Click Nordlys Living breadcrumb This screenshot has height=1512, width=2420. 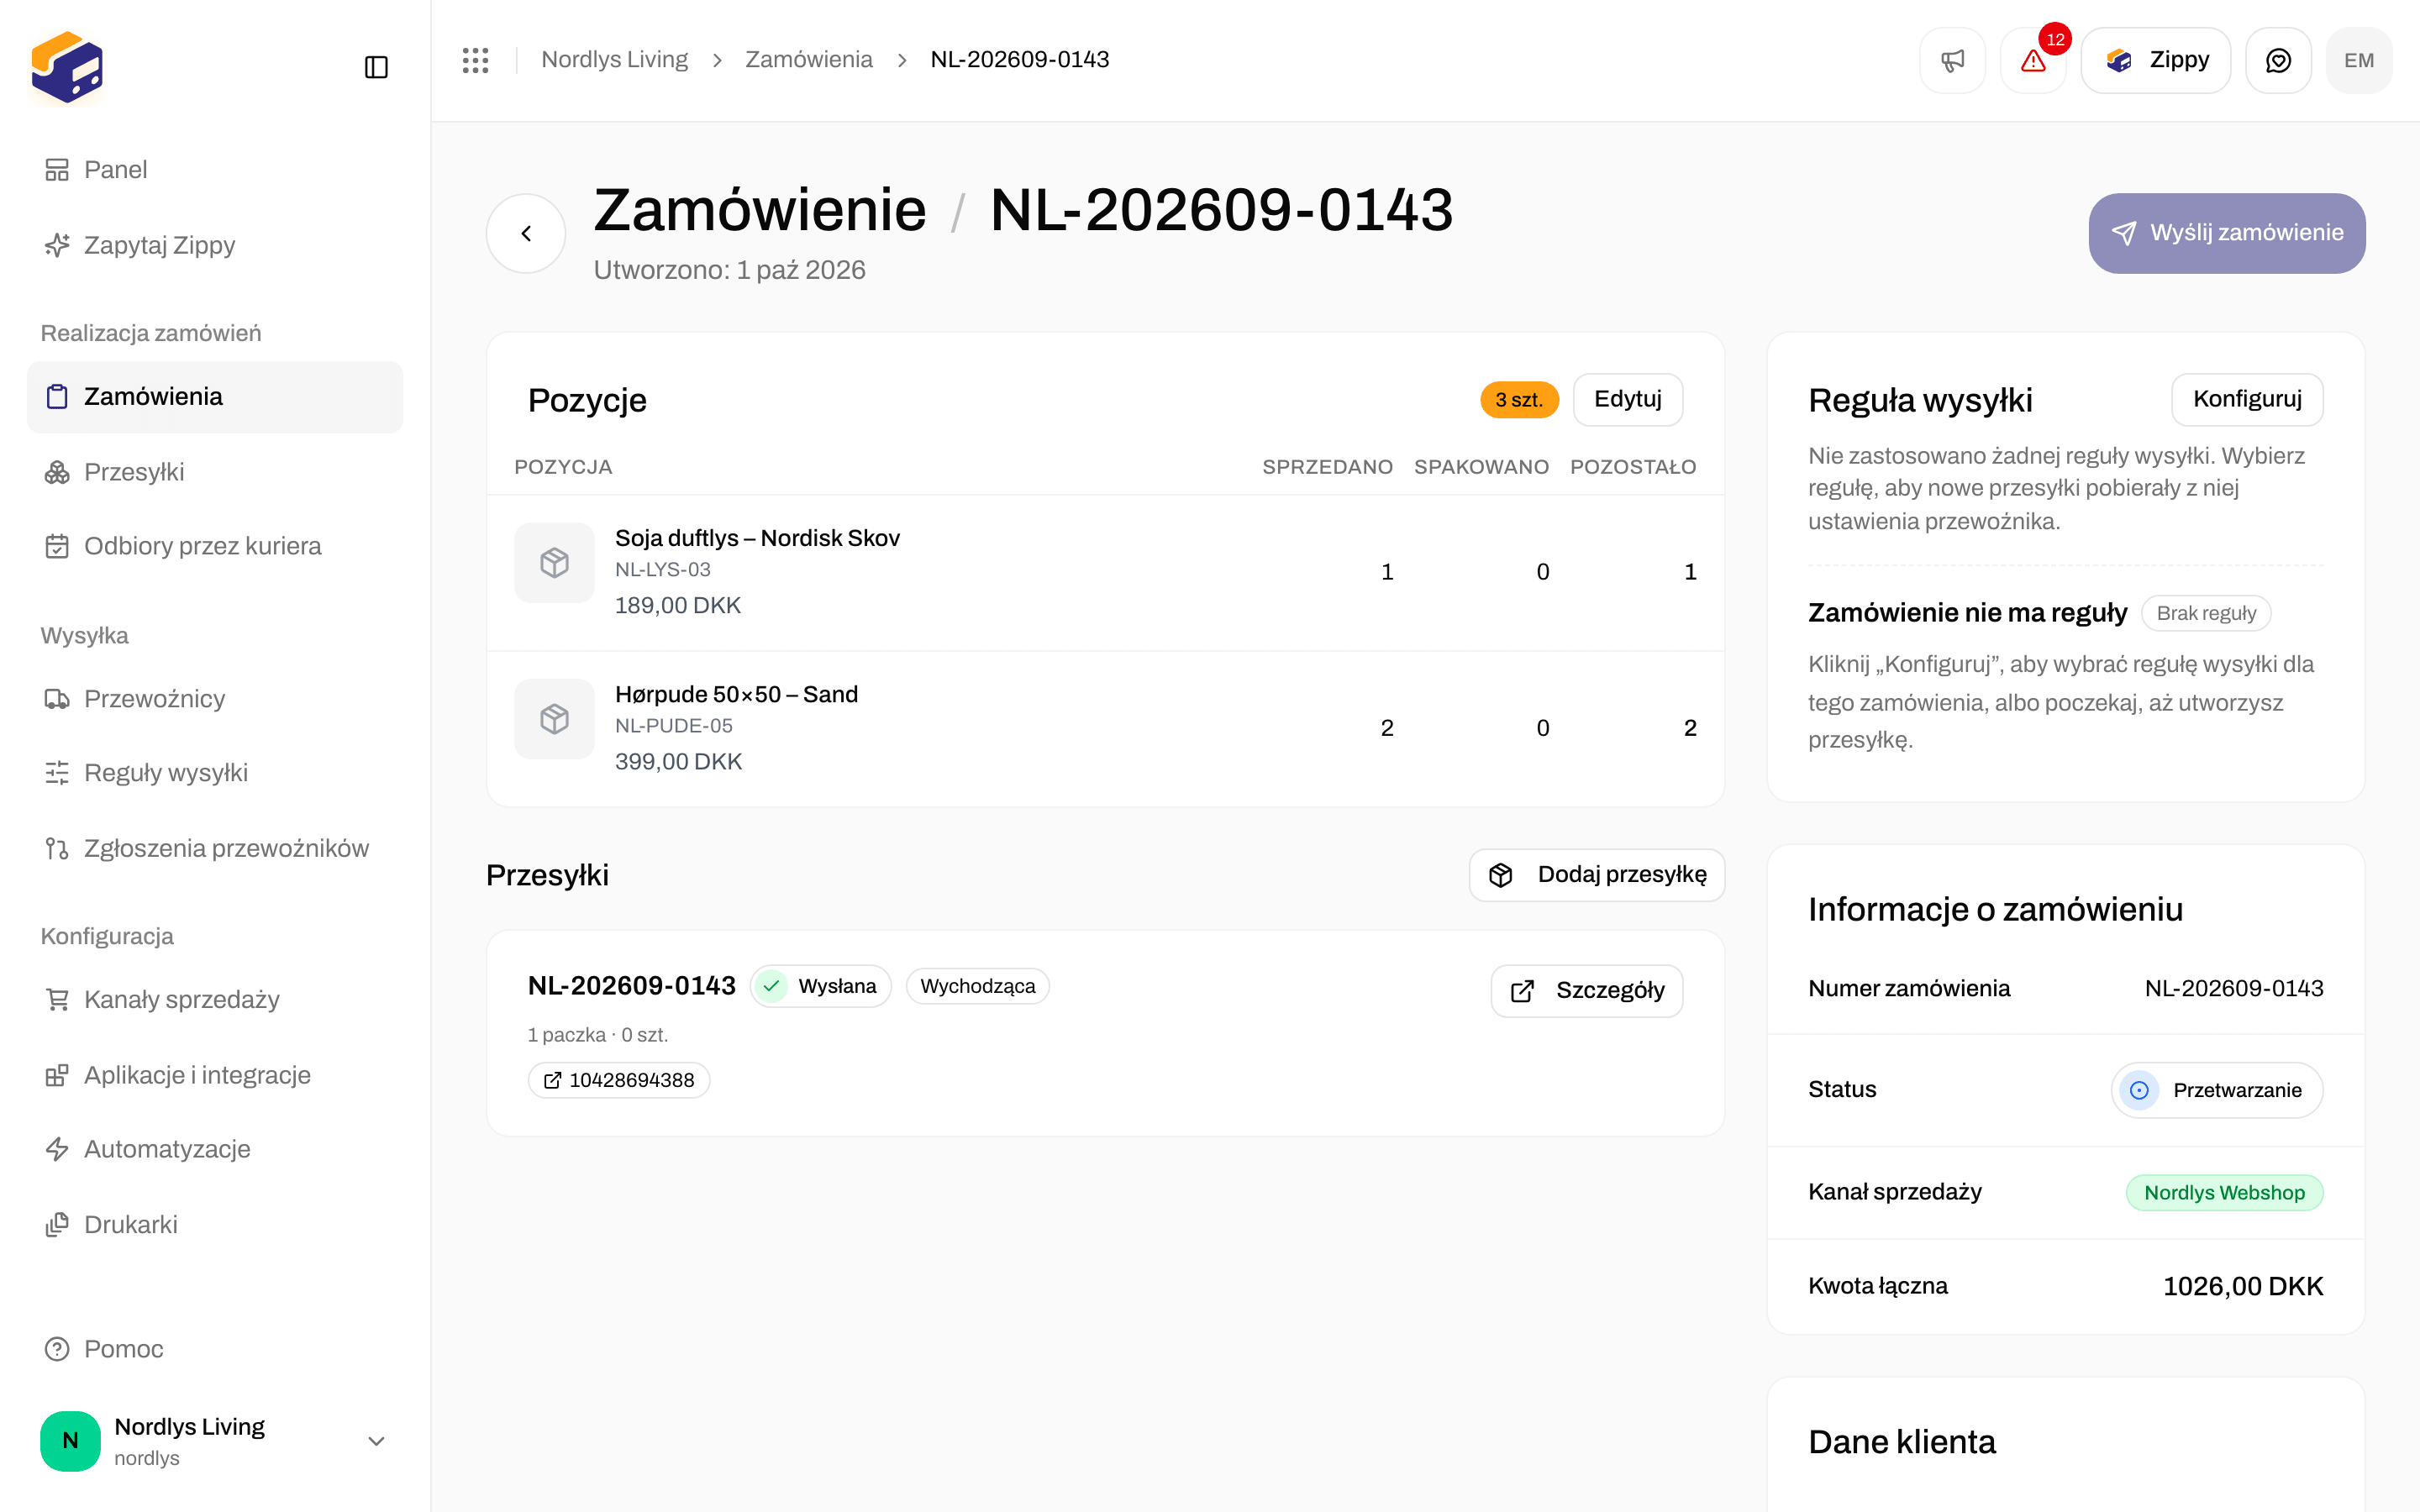[614, 60]
